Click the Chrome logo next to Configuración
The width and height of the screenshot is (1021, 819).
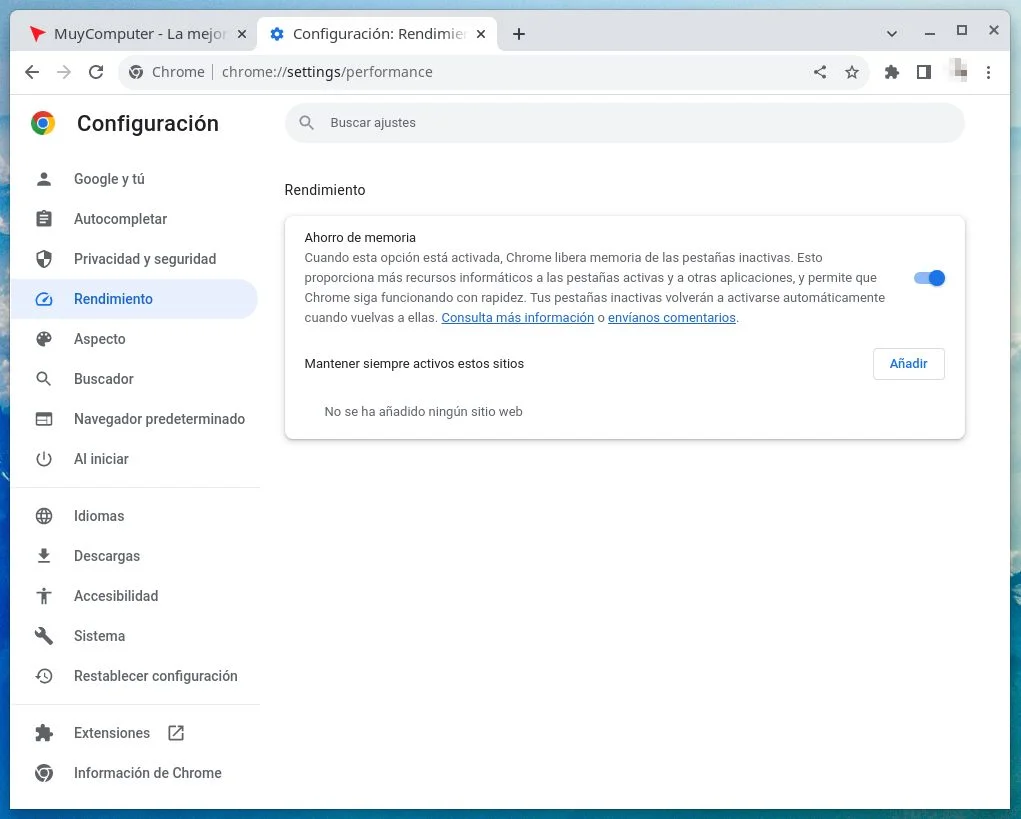pyautogui.click(x=43, y=123)
